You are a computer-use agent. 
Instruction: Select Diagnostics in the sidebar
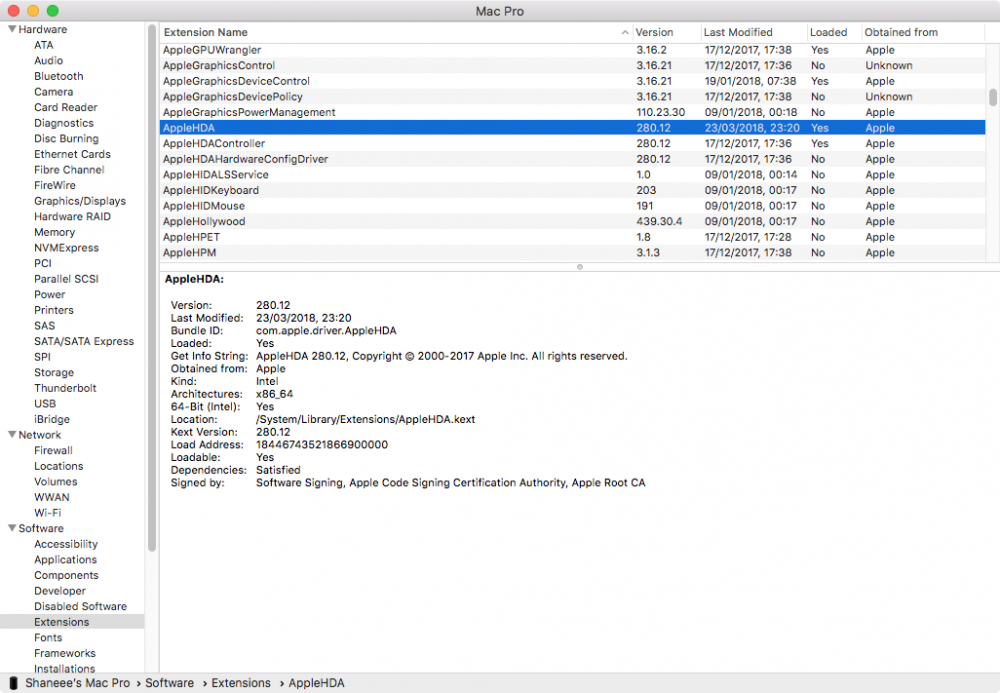click(x=64, y=123)
